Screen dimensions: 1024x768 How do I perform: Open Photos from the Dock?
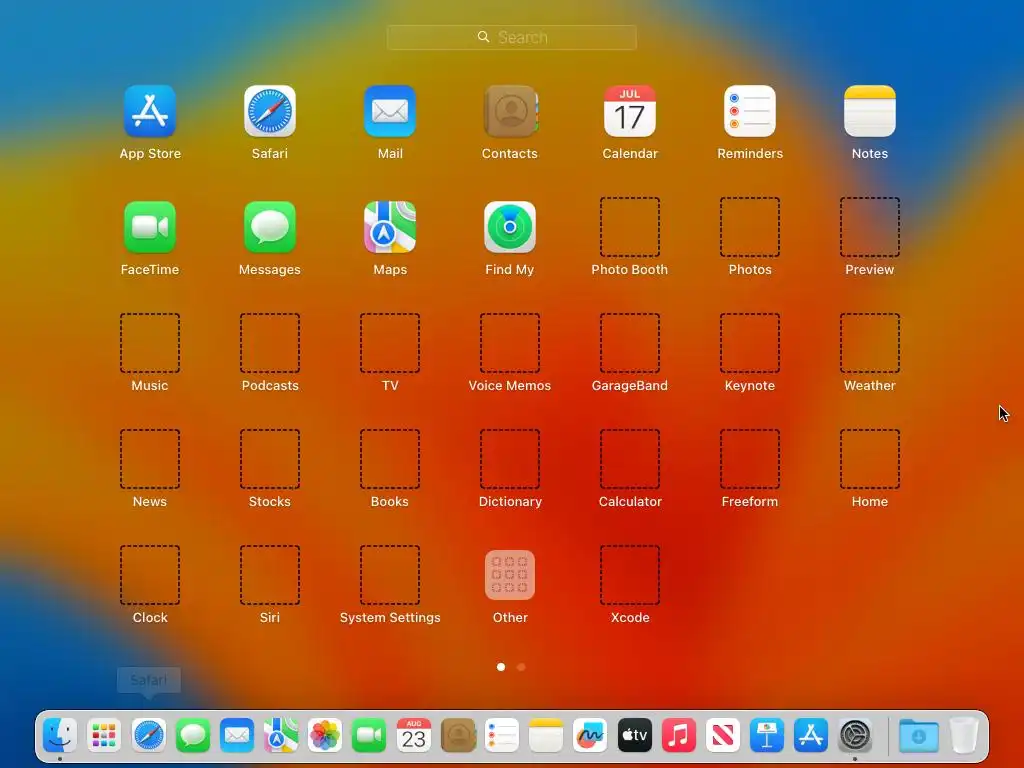point(325,735)
